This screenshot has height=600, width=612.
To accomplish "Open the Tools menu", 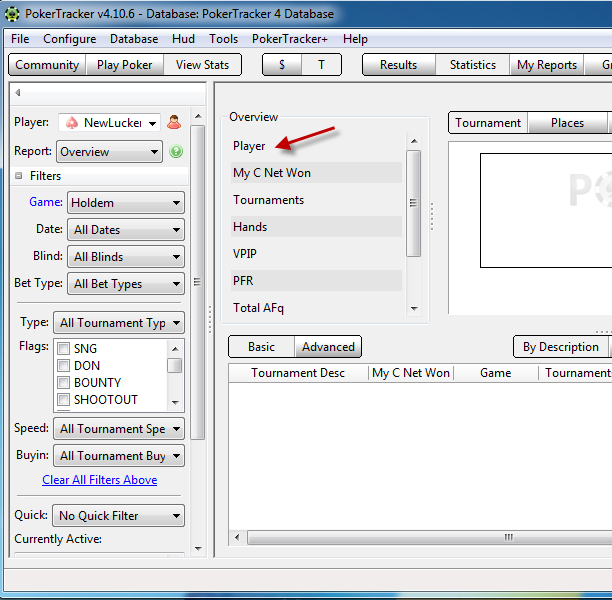I will pos(223,39).
